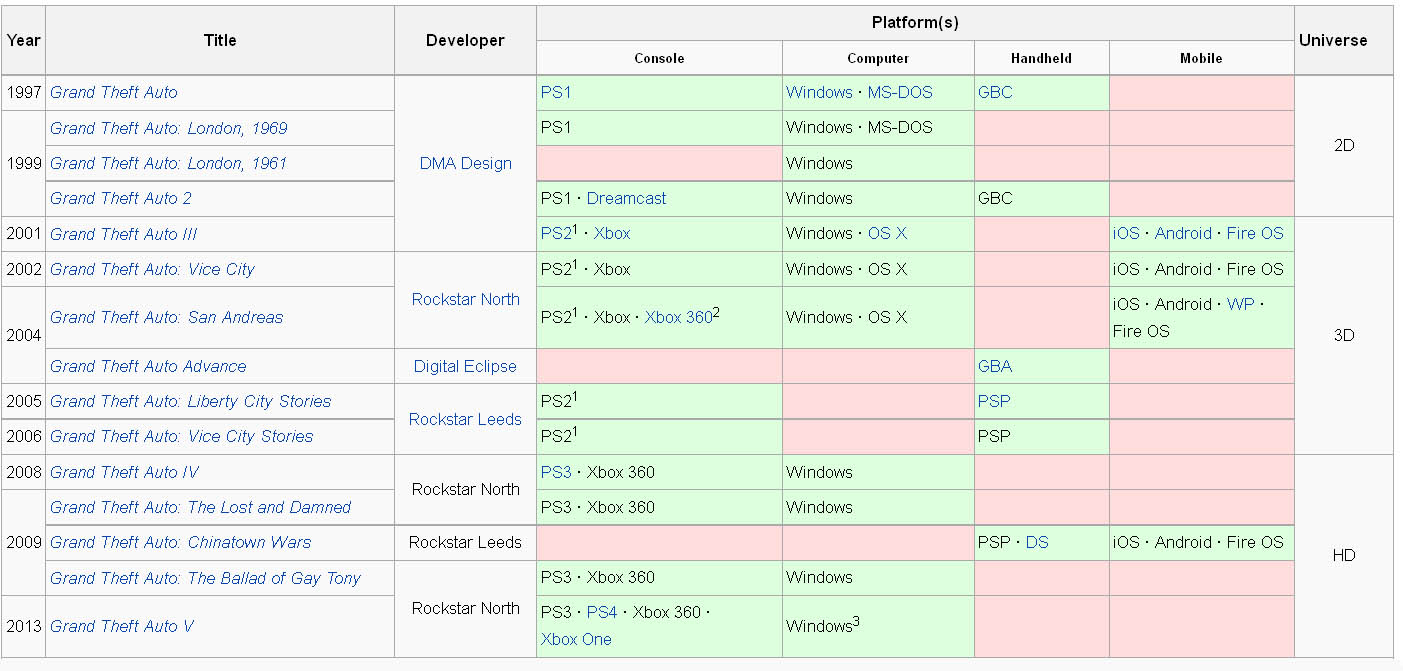Click the blue Fire OS link for GTA III
Screen dimensions: 1403x671
(1255, 234)
